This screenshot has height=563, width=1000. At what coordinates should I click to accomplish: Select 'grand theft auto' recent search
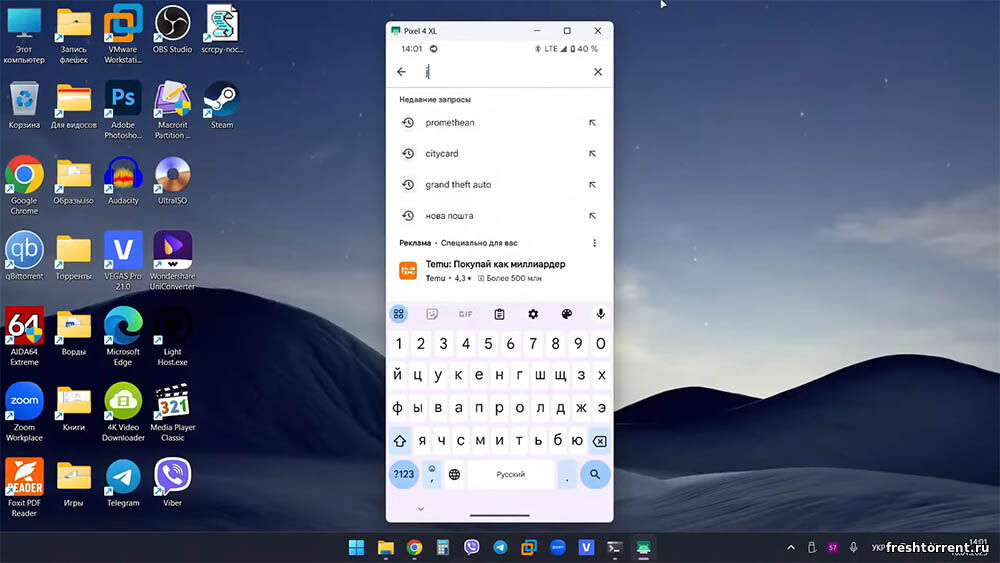(458, 185)
